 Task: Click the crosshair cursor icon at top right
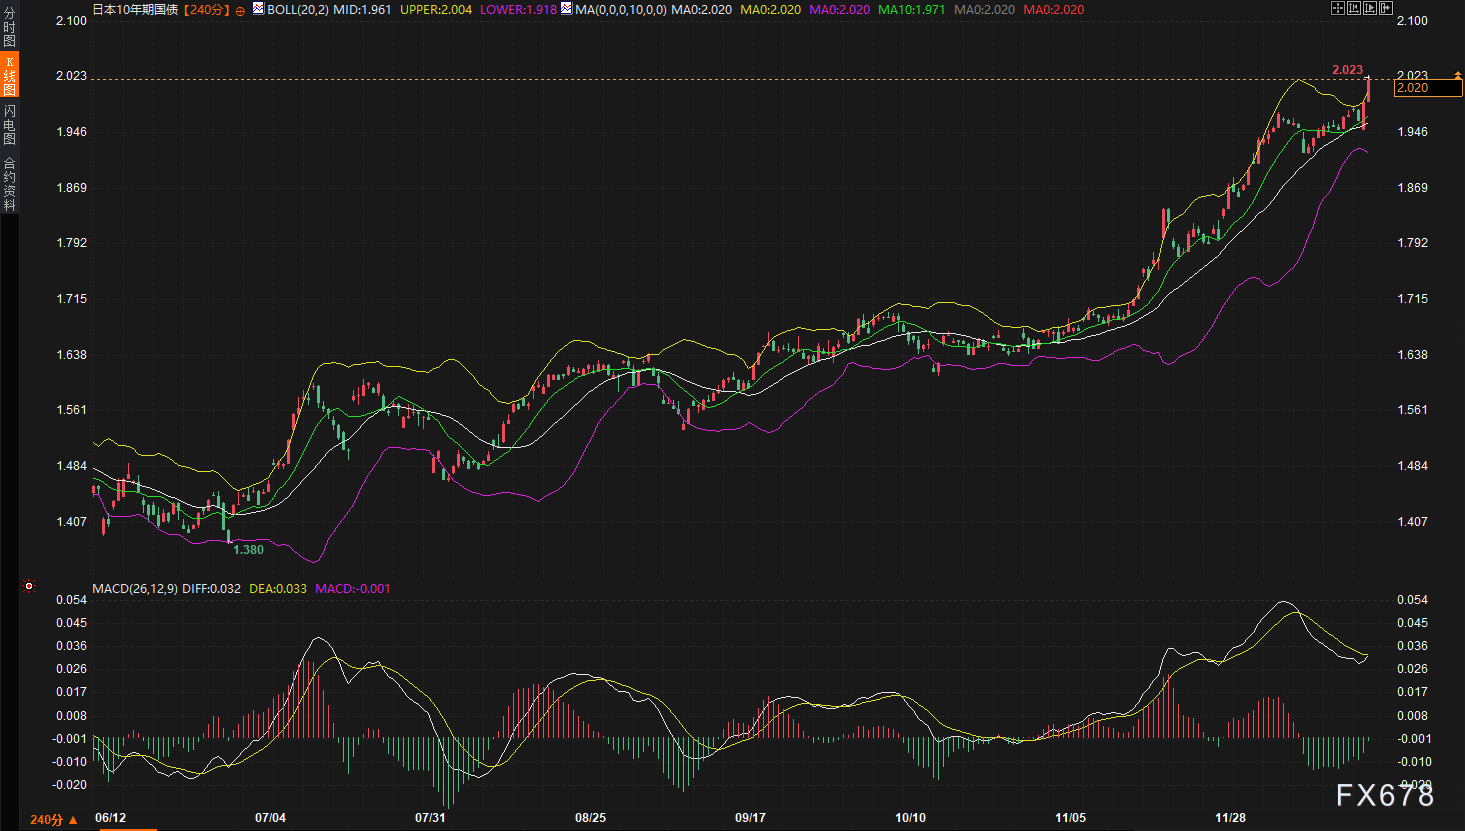point(1338,8)
